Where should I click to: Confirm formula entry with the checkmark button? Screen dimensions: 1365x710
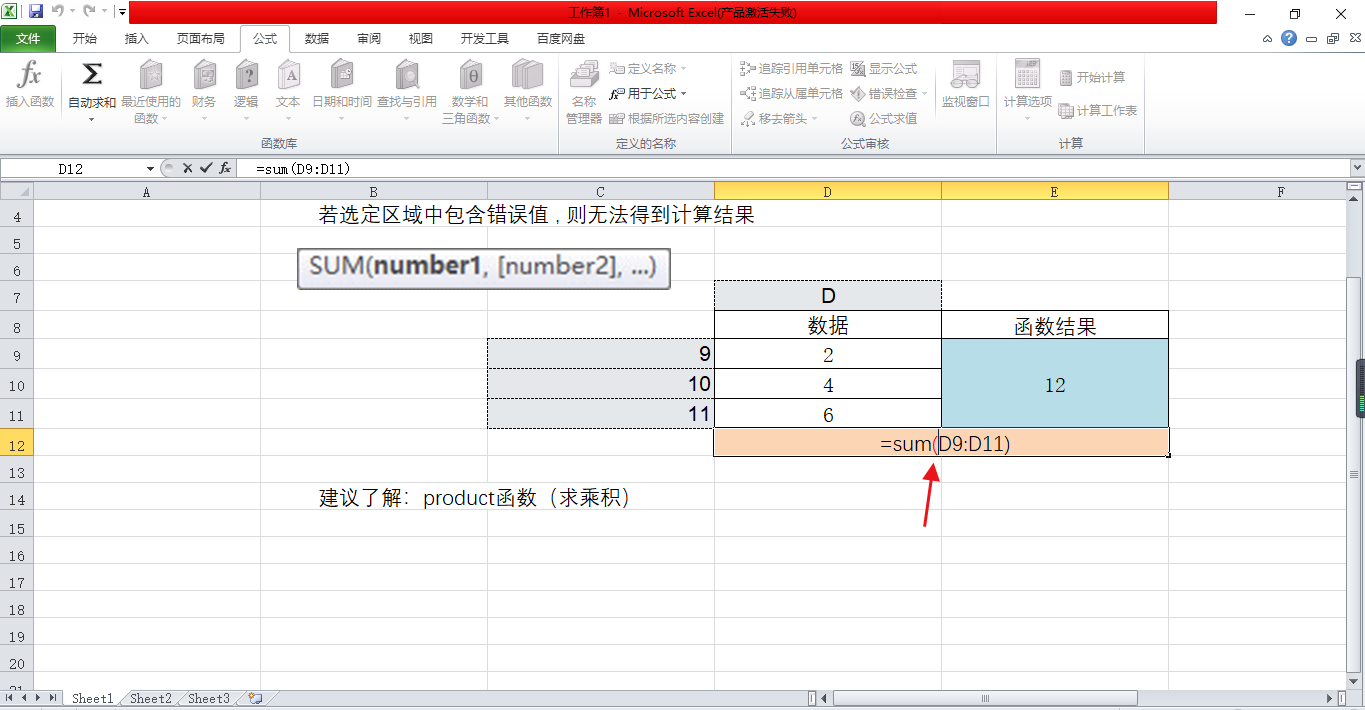(x=206, y=168)
